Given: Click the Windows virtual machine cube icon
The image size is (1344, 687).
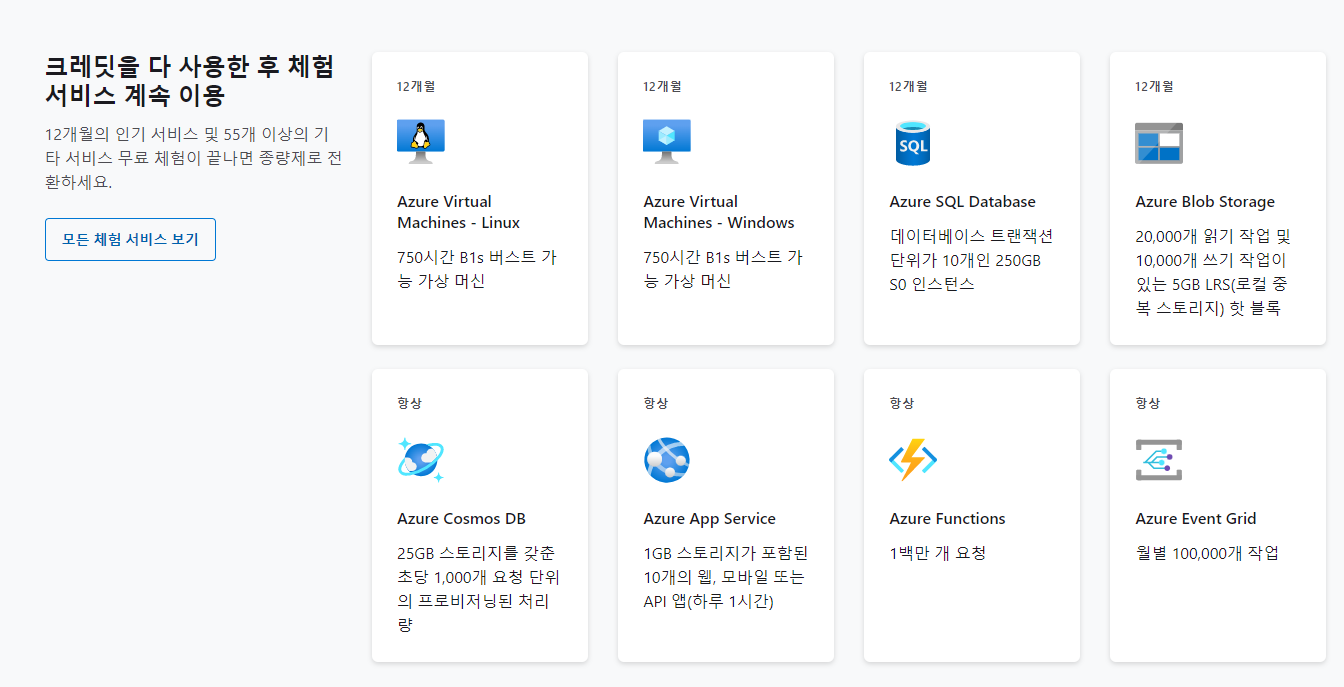Looking at the screenshot, I should [667, 142].
